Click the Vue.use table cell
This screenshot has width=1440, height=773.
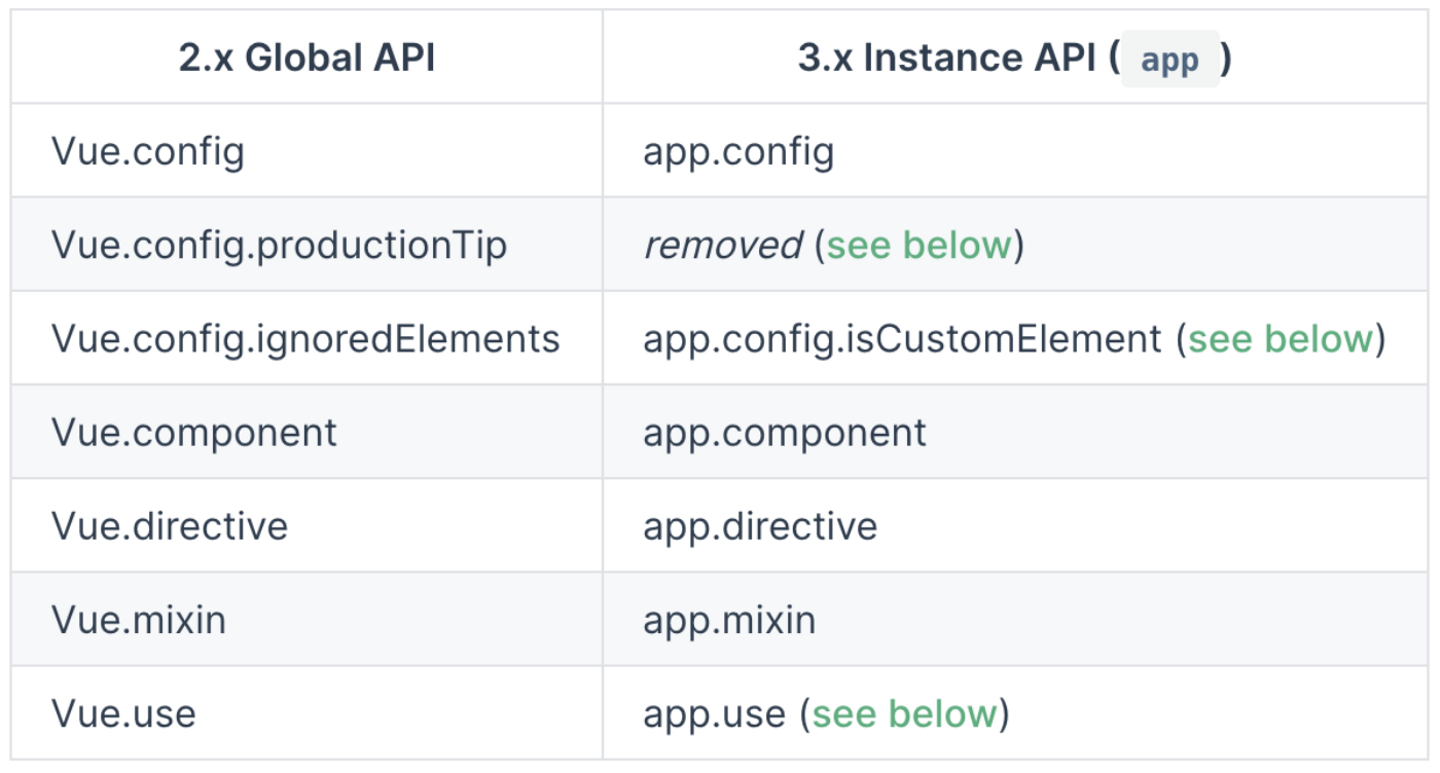(123, 714)
